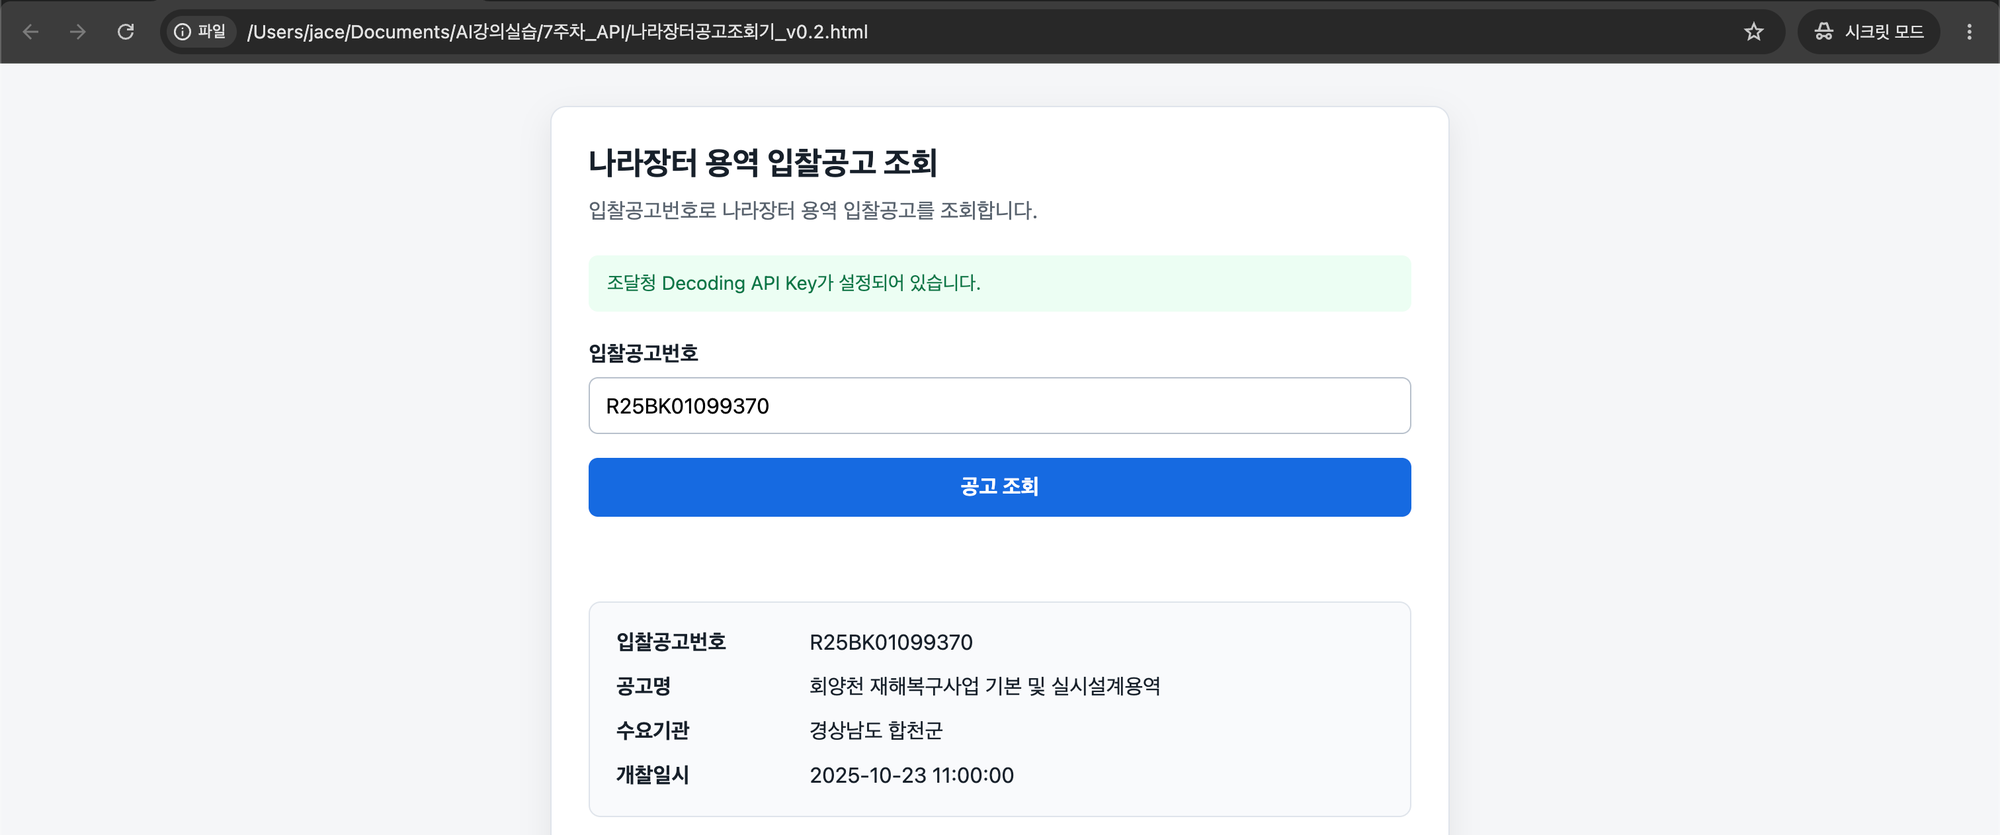Click the blue 공고 조회 button
The height and width of the screenshot is (835, 2000).
[x=1000, y=487]
